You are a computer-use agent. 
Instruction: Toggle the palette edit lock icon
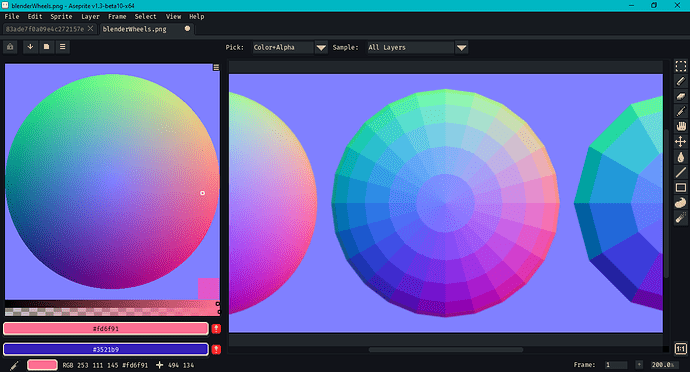10,47
